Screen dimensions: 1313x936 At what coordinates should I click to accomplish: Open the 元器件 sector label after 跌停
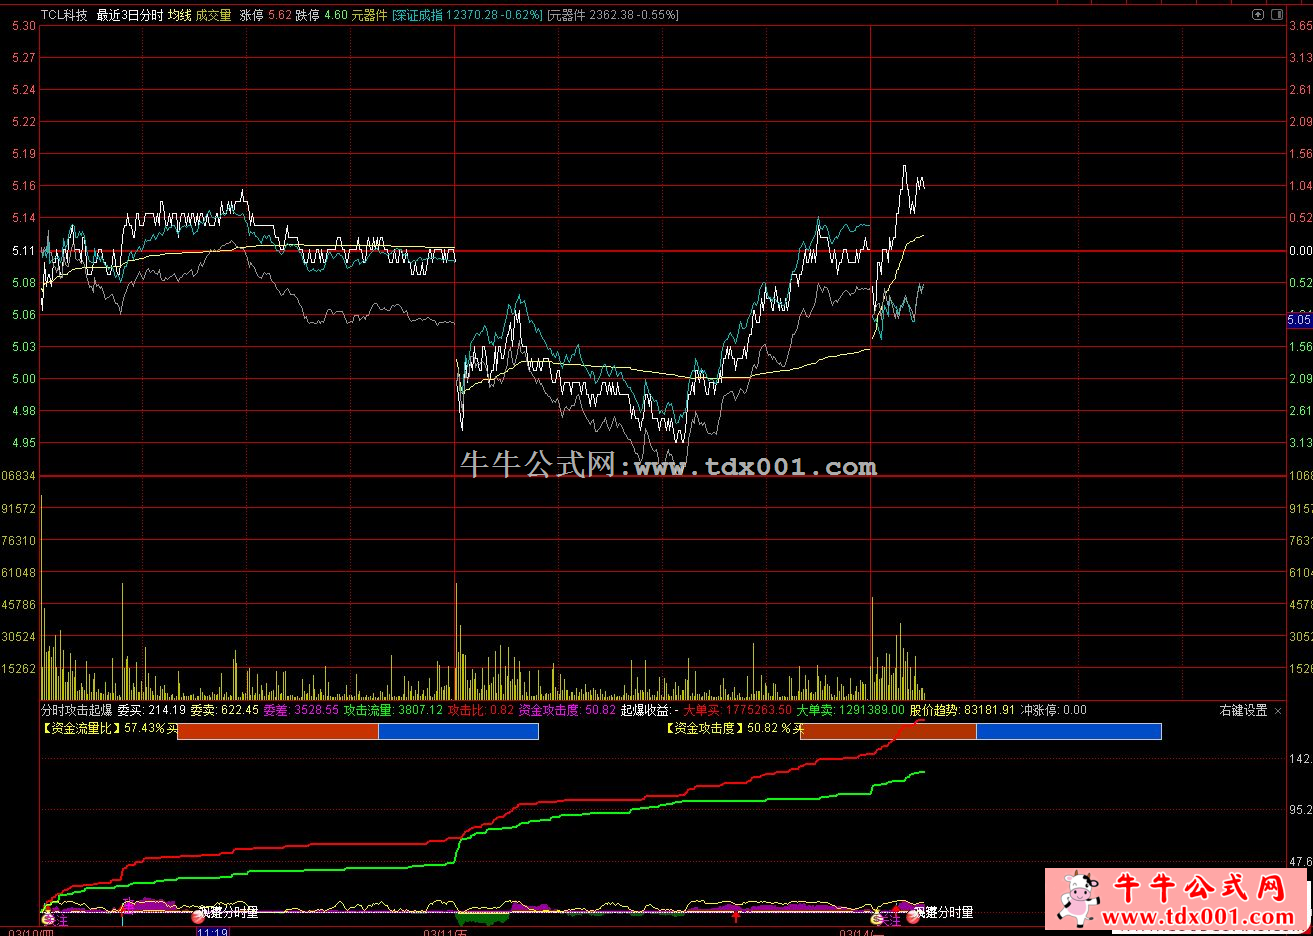(x=369, y=15)
